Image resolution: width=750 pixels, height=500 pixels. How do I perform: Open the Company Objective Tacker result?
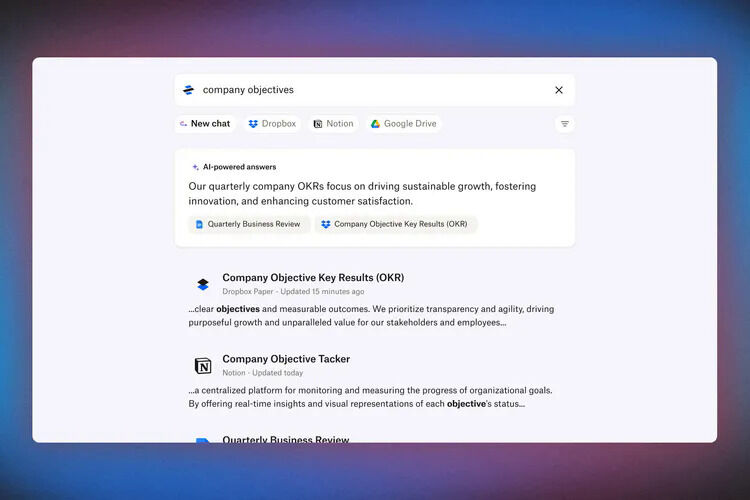(x=286, y=359)
